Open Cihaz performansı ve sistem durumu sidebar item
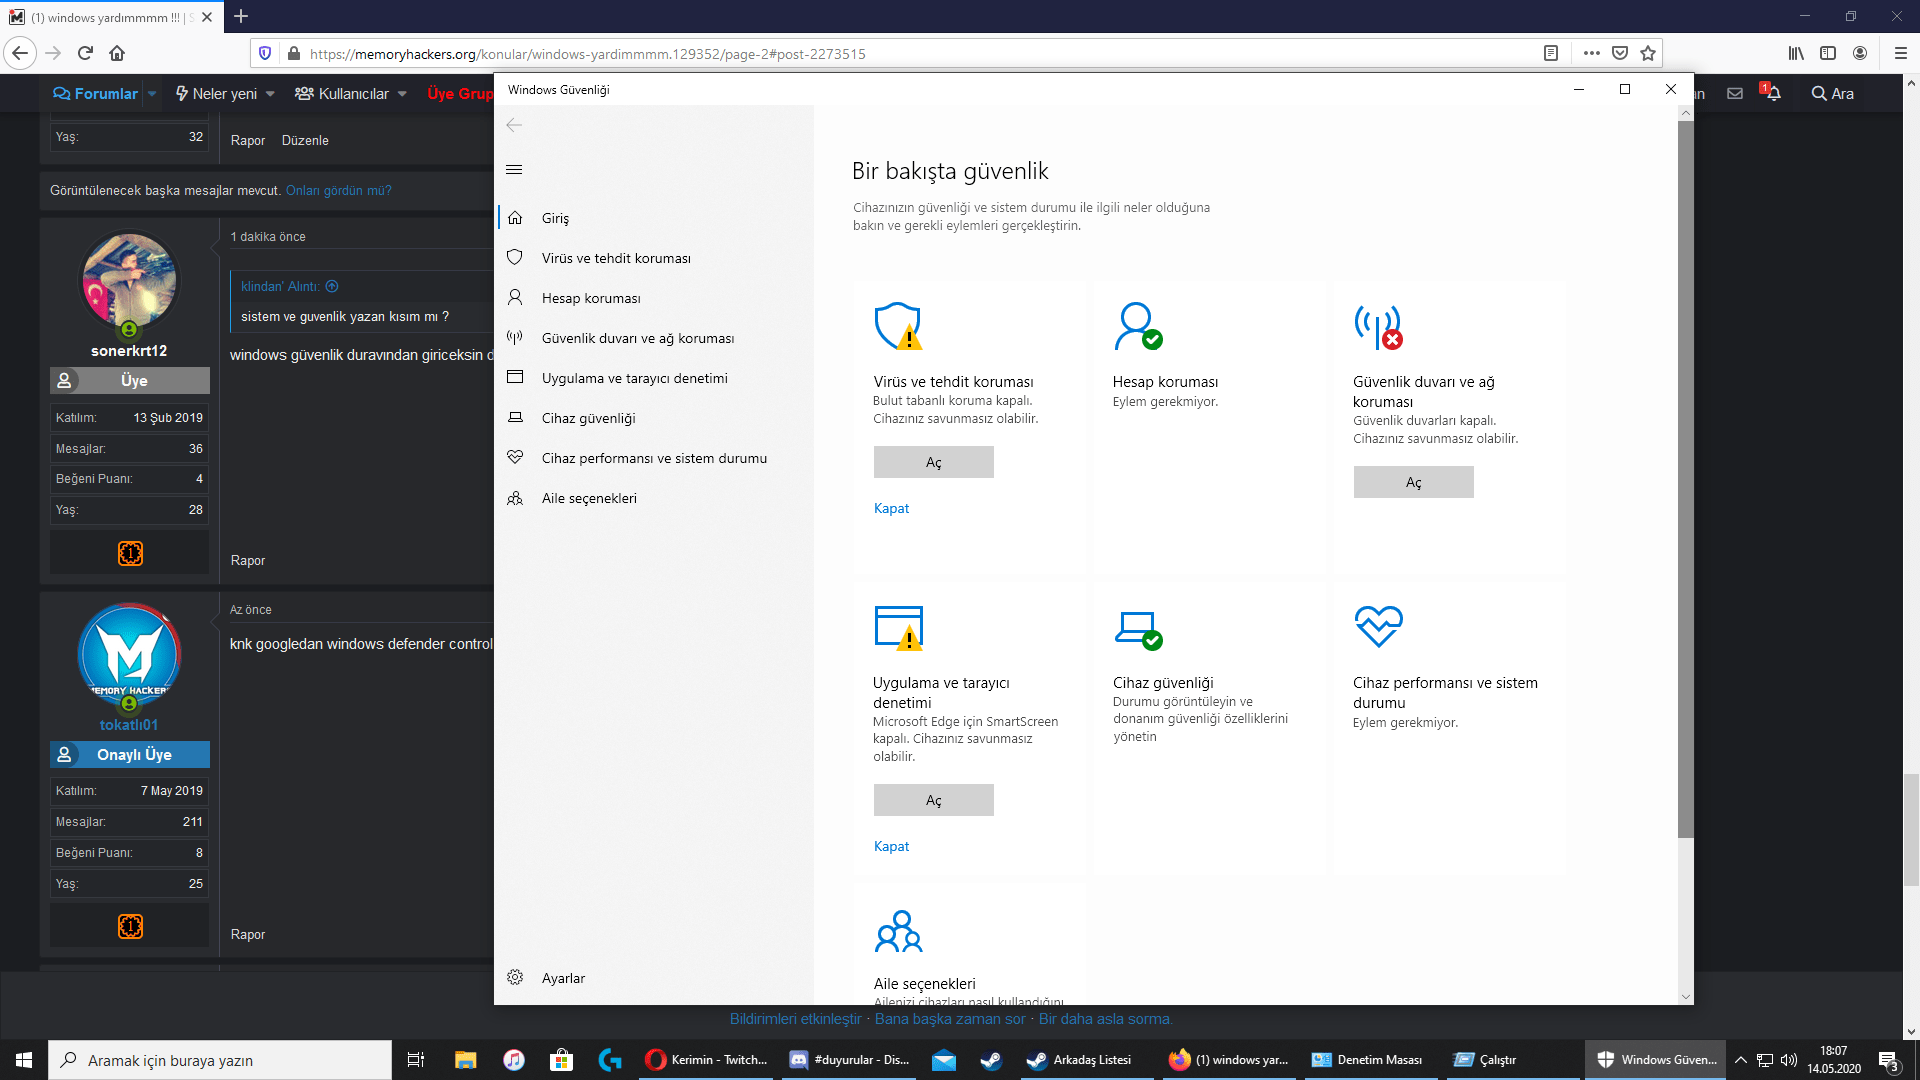This screenshot has width=1920, height=1080. (655, 458)
